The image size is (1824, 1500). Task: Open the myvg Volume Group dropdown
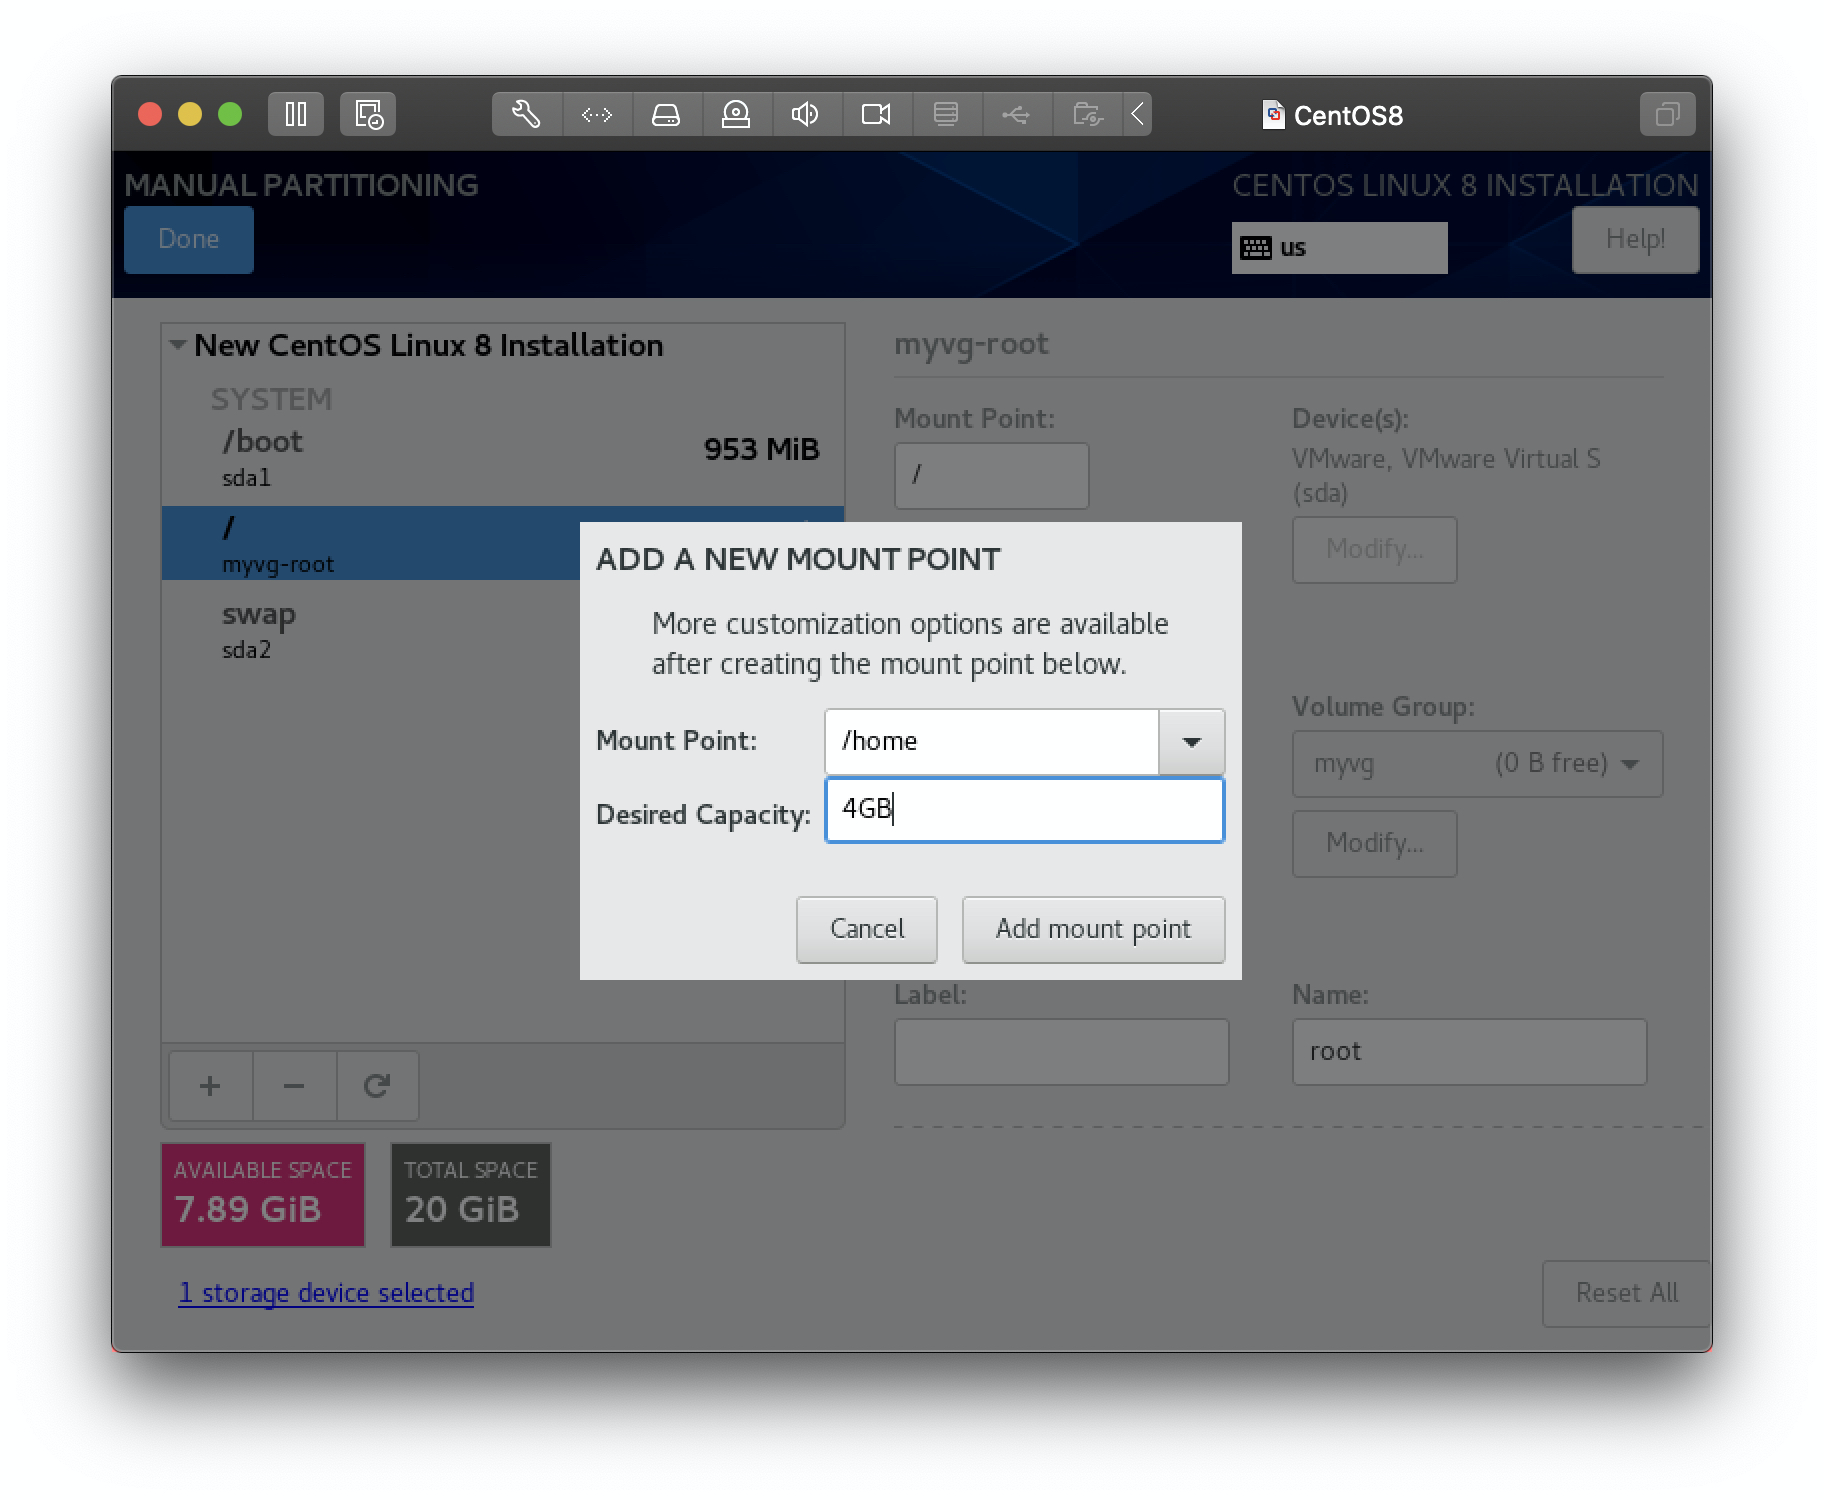click(1477, 763)
